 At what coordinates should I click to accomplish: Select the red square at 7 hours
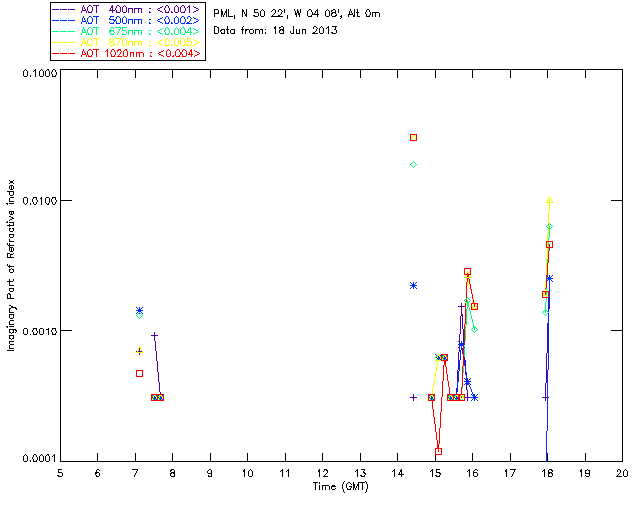pos(139,374)
